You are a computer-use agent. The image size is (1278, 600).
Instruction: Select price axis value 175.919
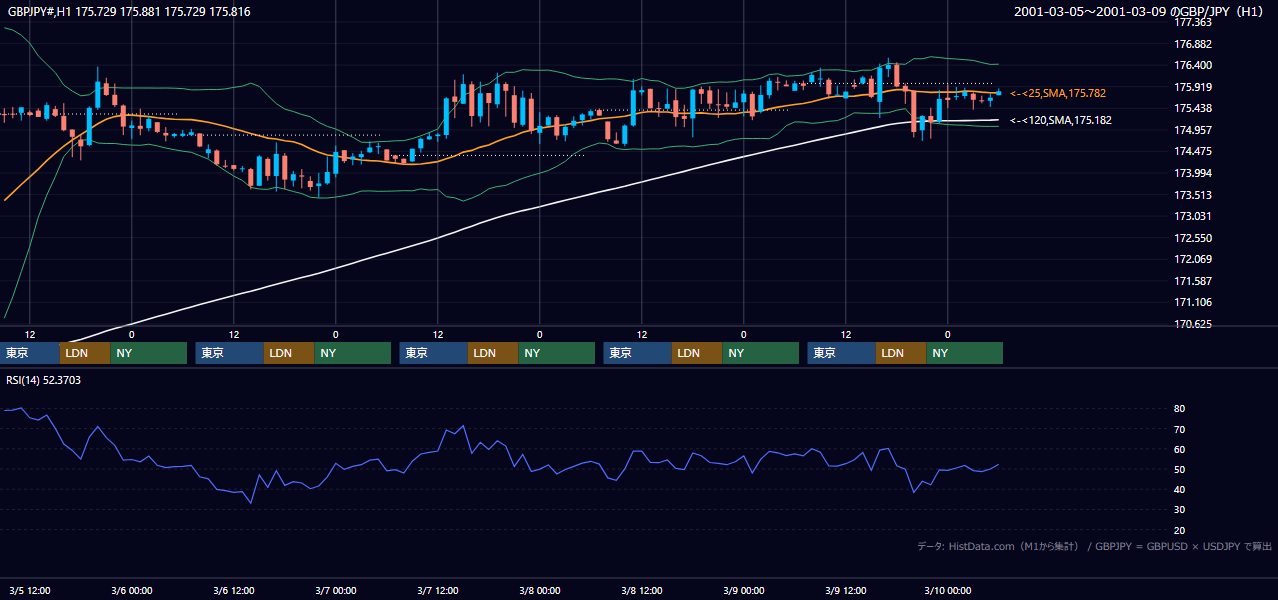coord(1193,87)
